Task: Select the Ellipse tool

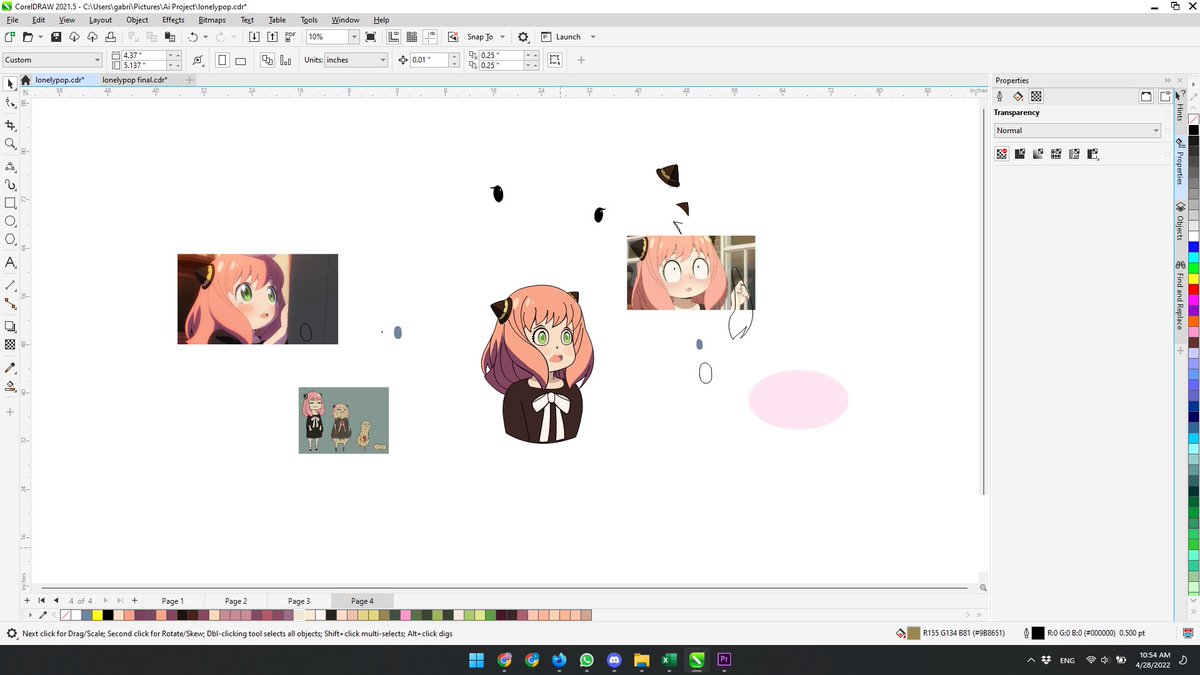Action: [10, 221]
